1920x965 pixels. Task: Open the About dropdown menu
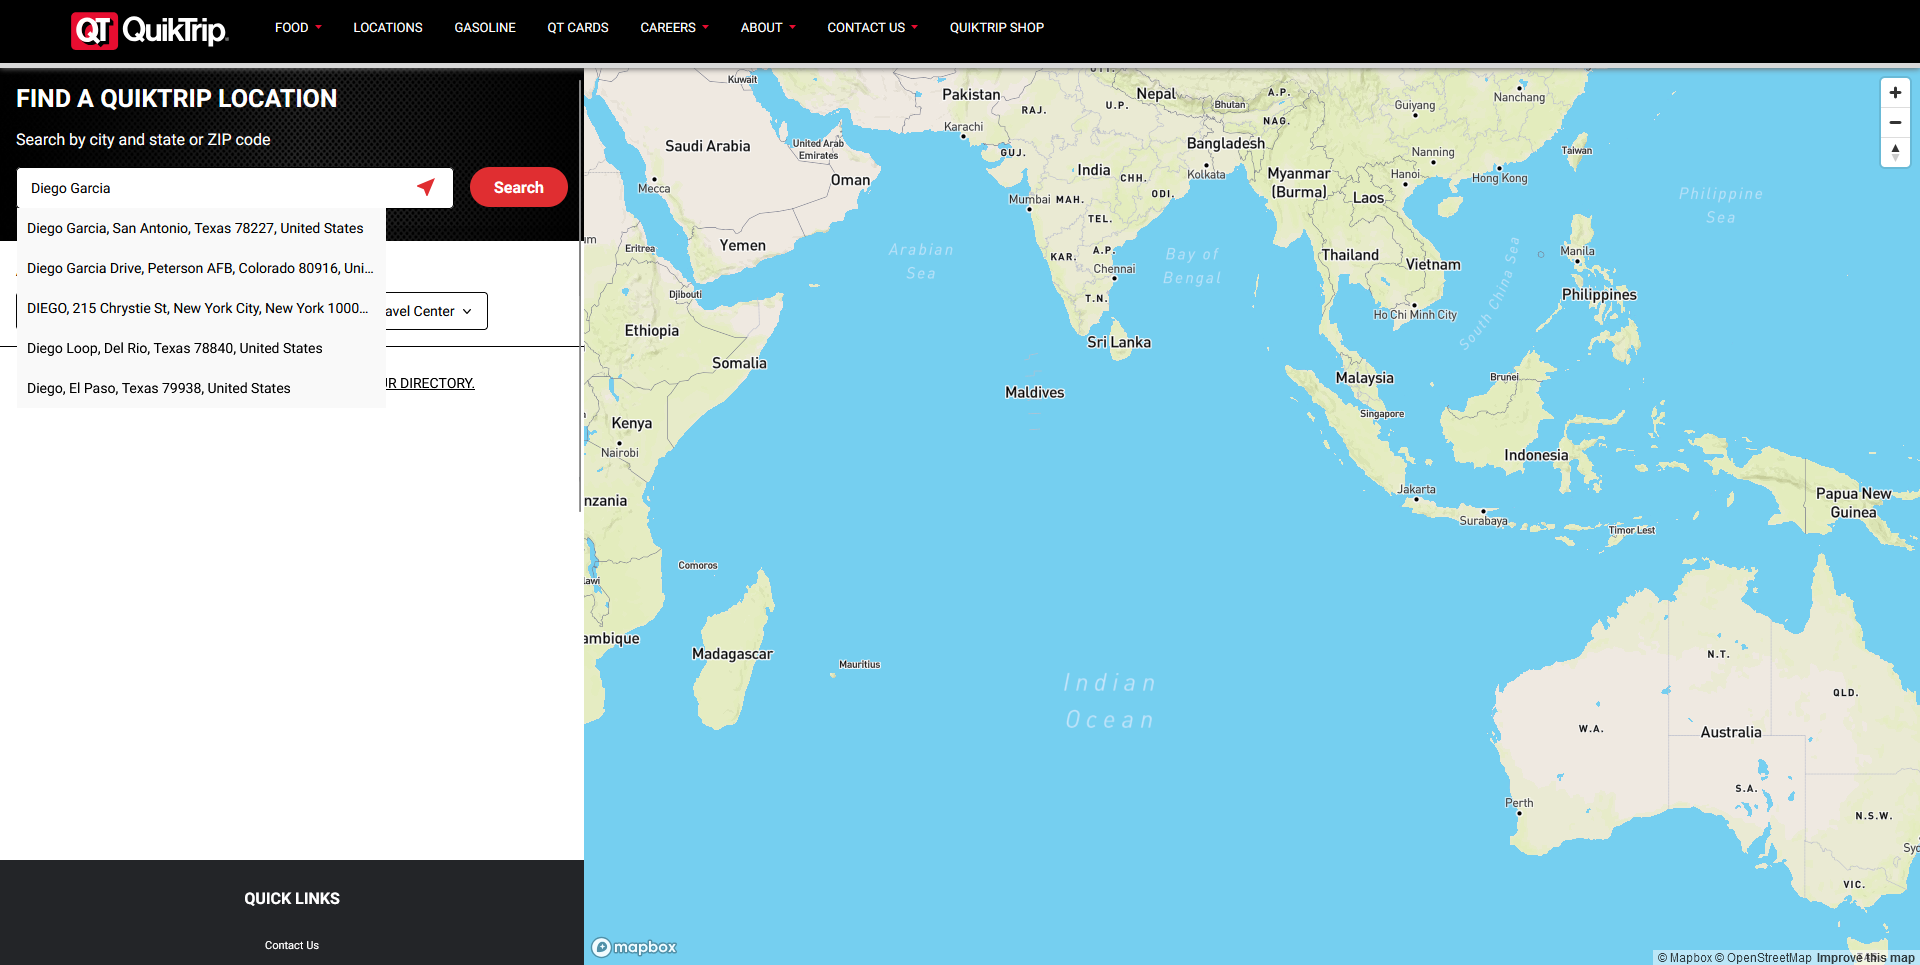[x=768, y=28]
